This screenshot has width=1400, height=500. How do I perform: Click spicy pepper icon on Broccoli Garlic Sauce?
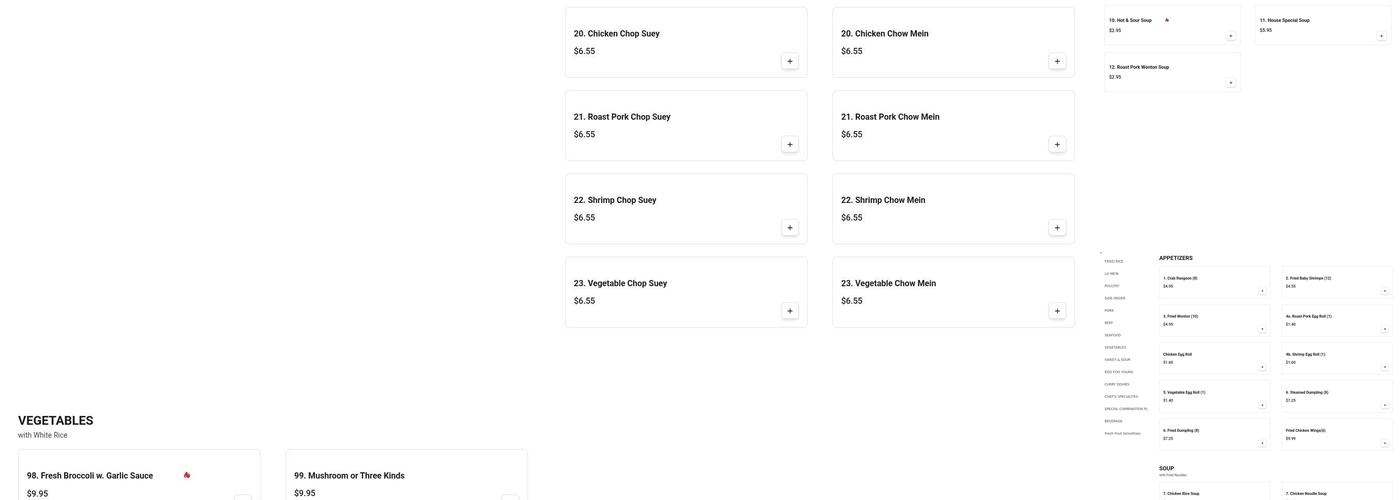tap(187, 475)
